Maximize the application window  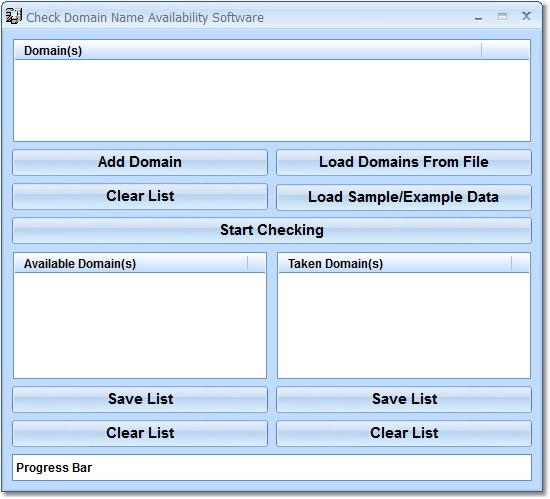pos(502,16)
